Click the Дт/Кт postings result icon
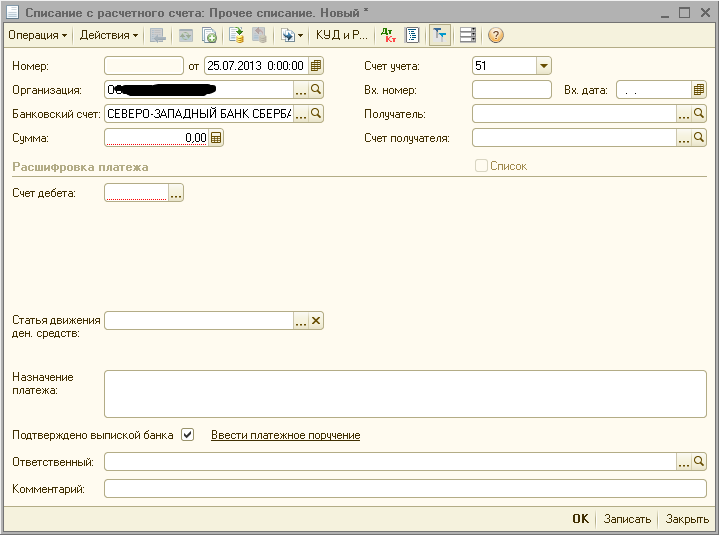The height and width of the screenshot is (535, 719). 389,35
